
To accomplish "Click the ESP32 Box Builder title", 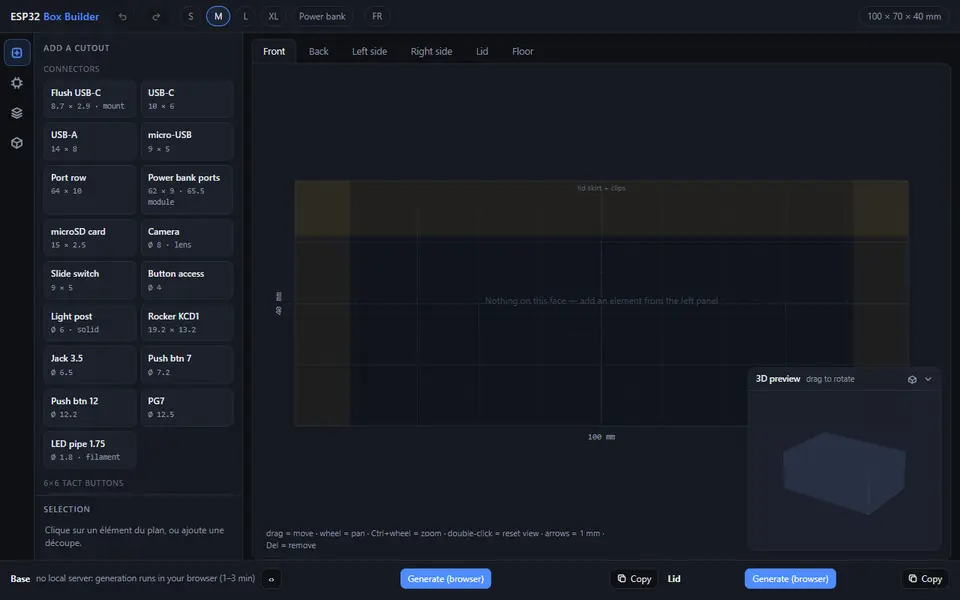I will coord(54,17).
